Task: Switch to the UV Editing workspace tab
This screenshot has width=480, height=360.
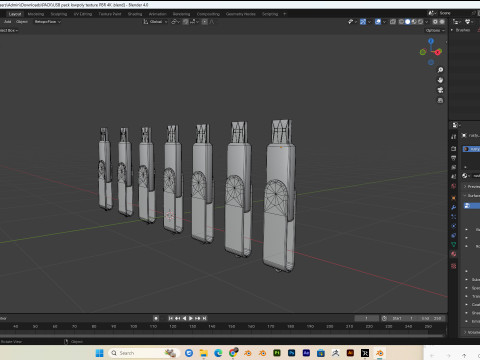Action: click(83, 14)
